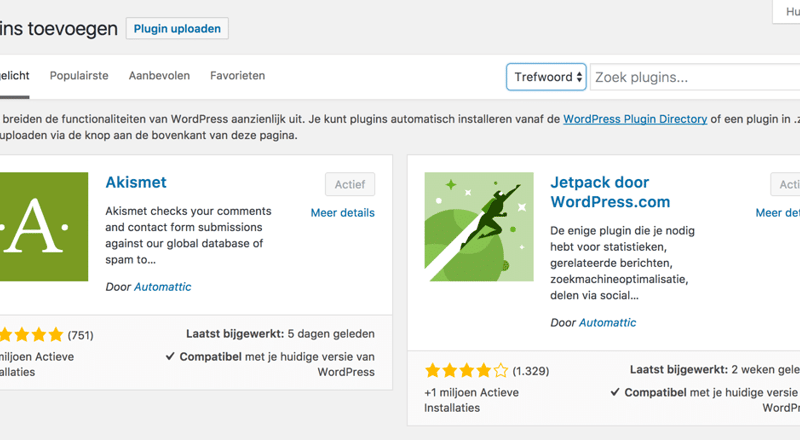Screen dimensions: 800x440
Task: Click the Akismet description text
Action: click(x=189, y=235)
